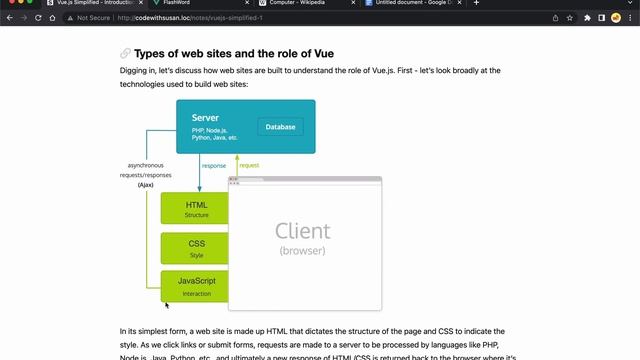Click the Client (browser) label
The image size is (640, 360).
[x=302, y=238]
